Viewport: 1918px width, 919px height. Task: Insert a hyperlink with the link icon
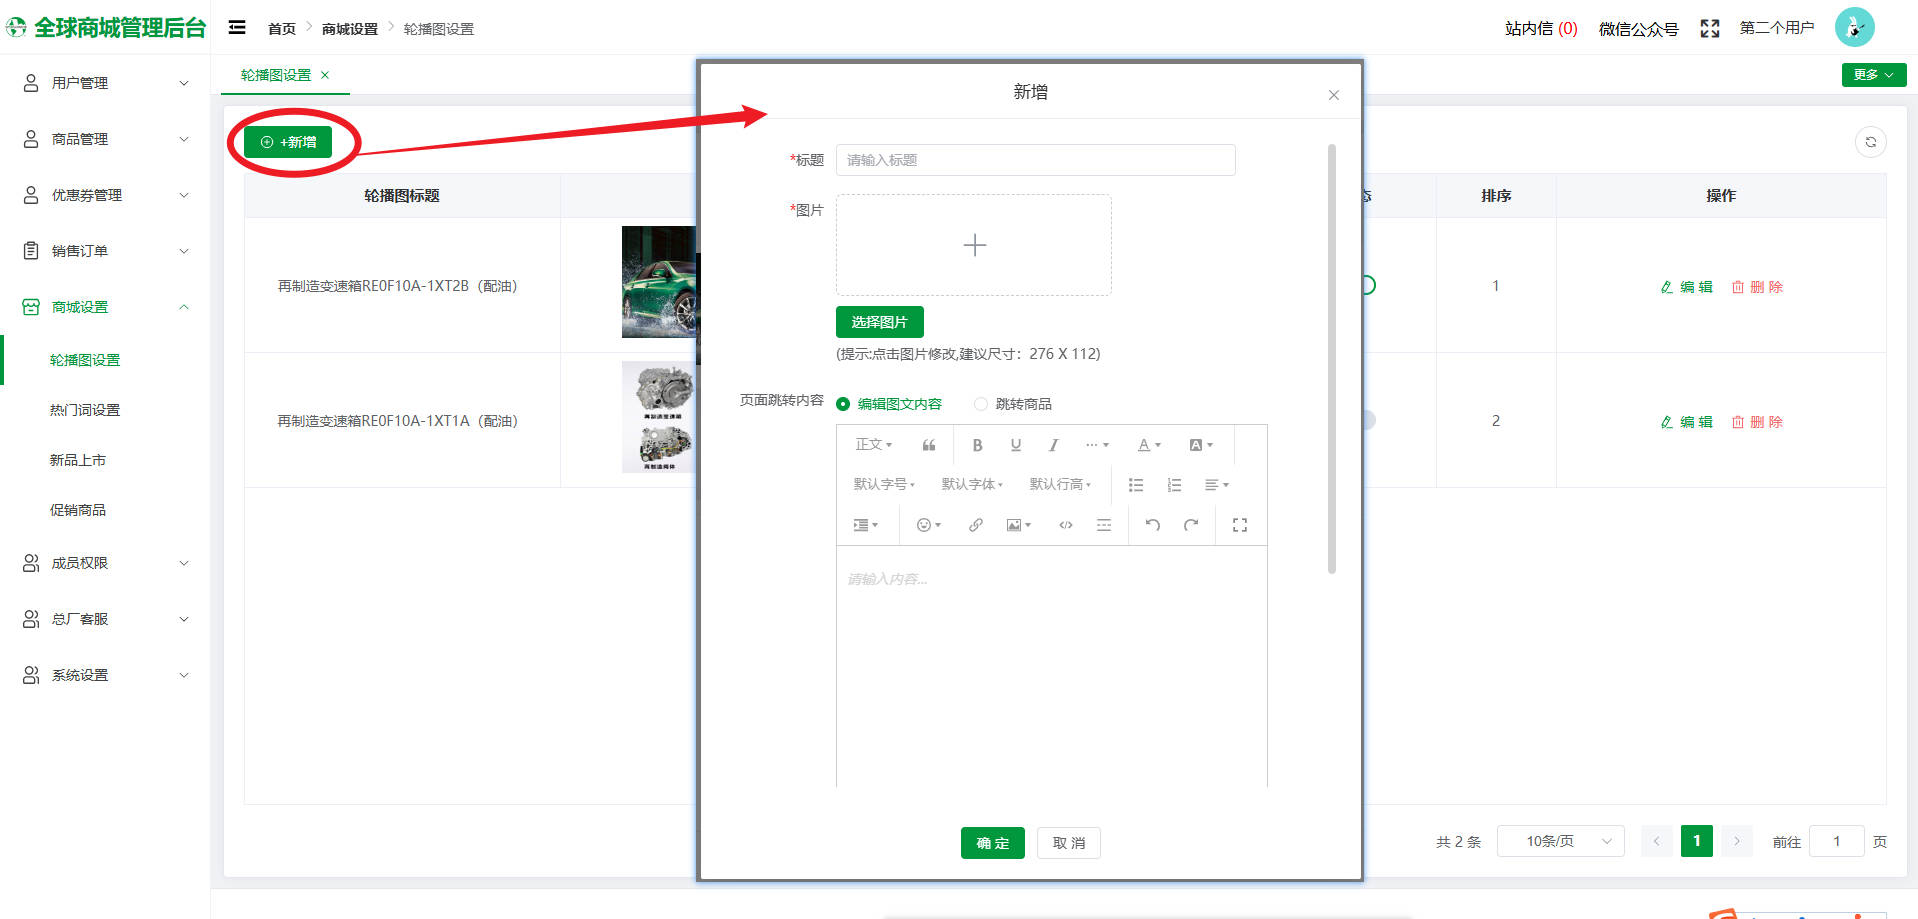[x=975, y=525]
